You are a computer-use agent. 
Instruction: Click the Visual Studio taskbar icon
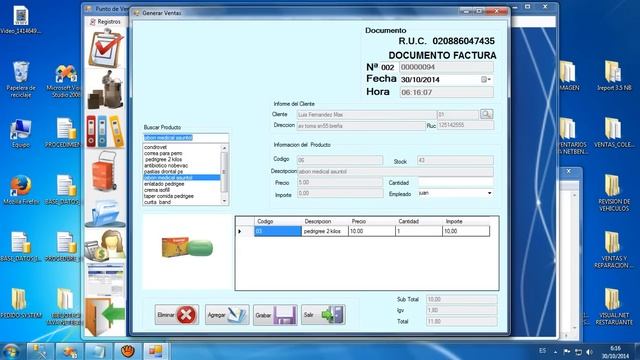click(69, 351)
